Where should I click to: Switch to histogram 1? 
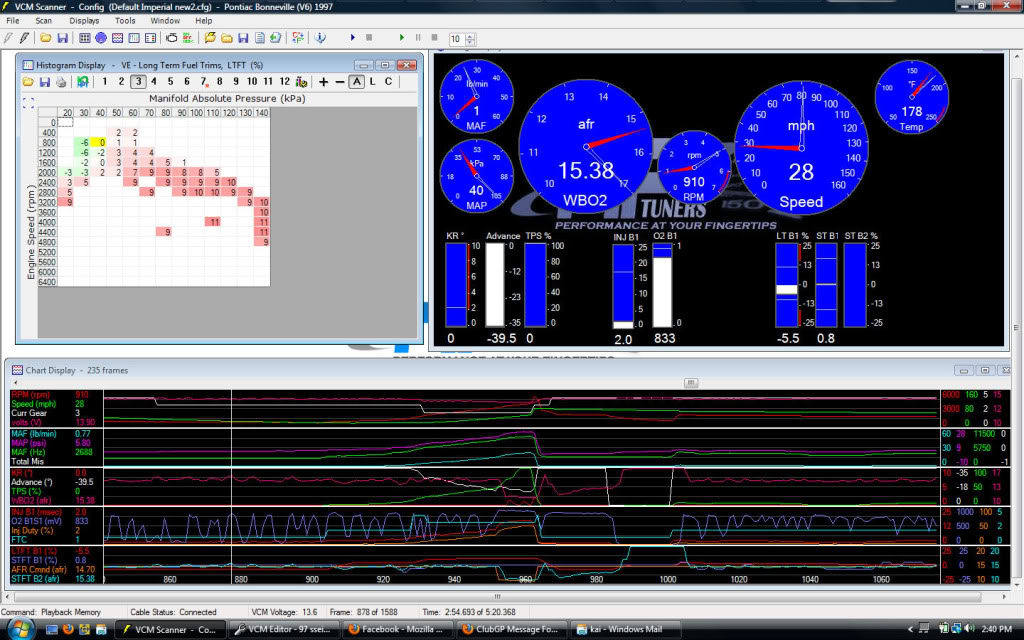coord(104,82)
